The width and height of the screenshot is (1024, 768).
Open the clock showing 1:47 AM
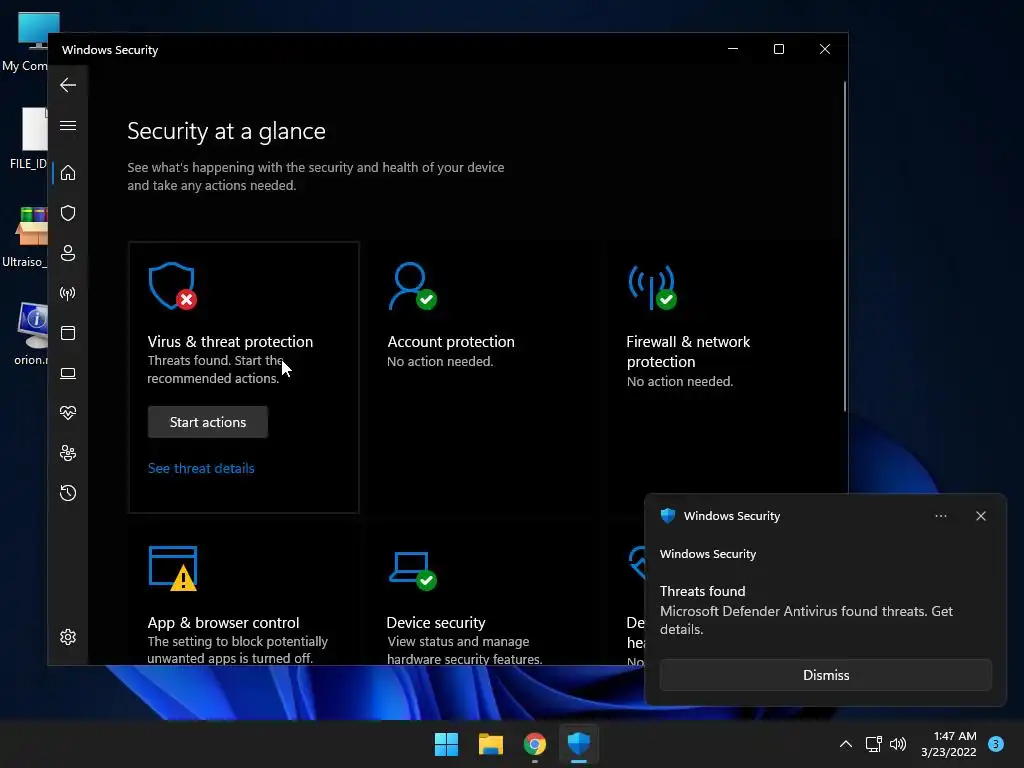coord(949,744)
